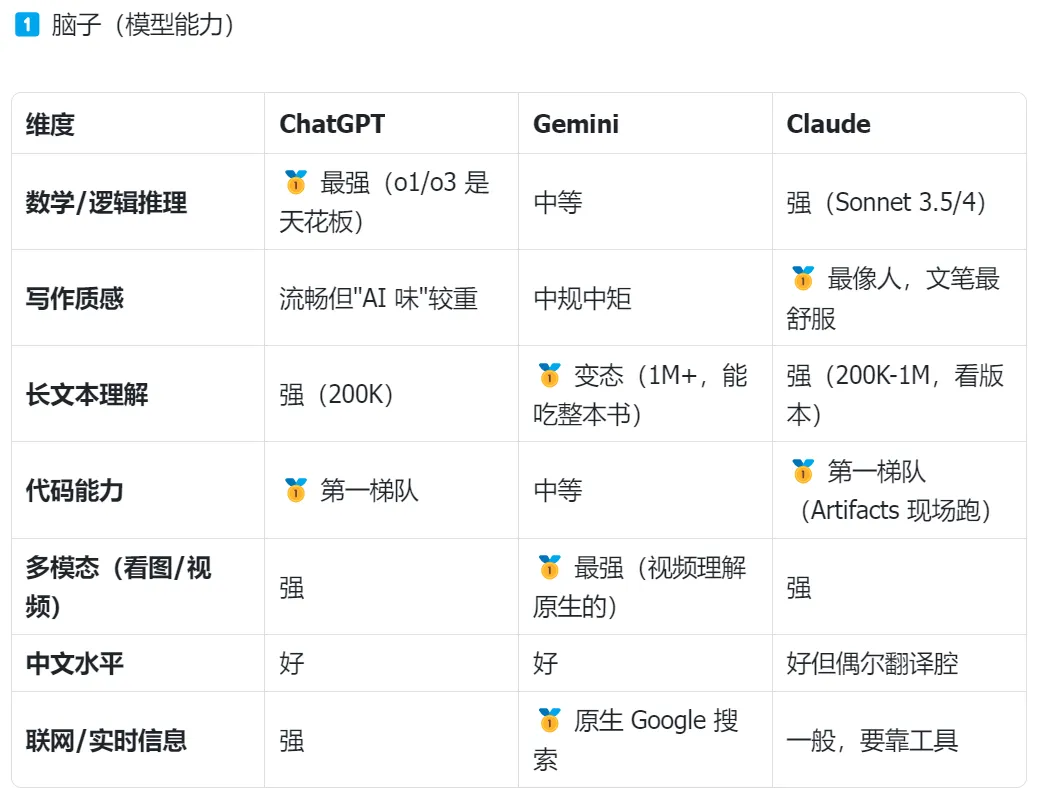The width and height of the screenshot is (1038, 800).
Task: Click the 数学/逻辑推理 row label
Action: 106,202
